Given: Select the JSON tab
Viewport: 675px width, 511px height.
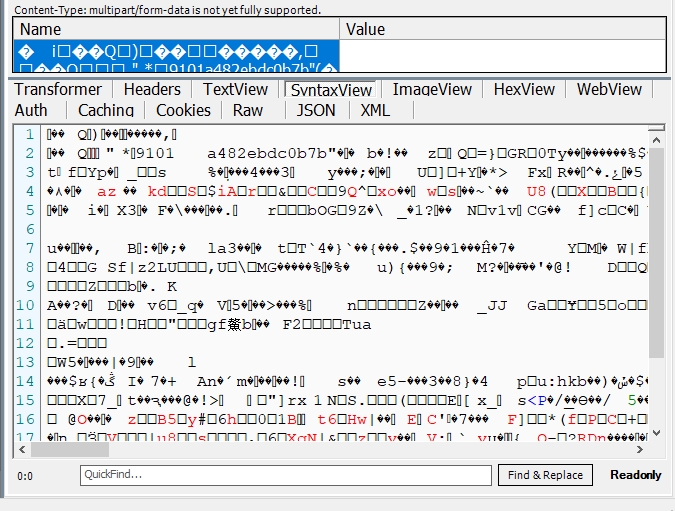Looking at the screenshot, I should pos(316,110).
